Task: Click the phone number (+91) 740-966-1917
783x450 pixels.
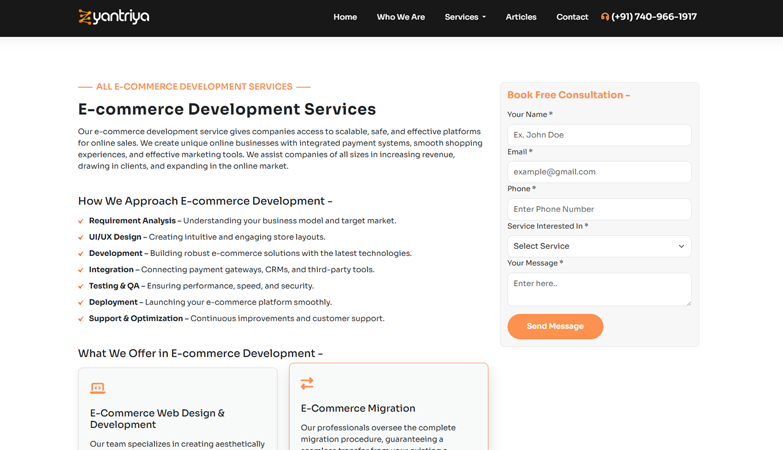Action: tap(654, 17)
